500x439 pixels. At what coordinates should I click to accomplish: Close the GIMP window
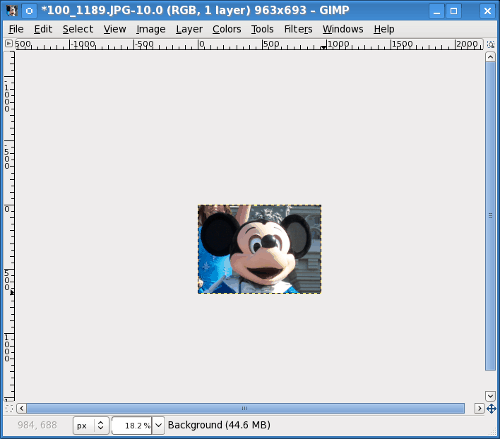tap(487, 11)
